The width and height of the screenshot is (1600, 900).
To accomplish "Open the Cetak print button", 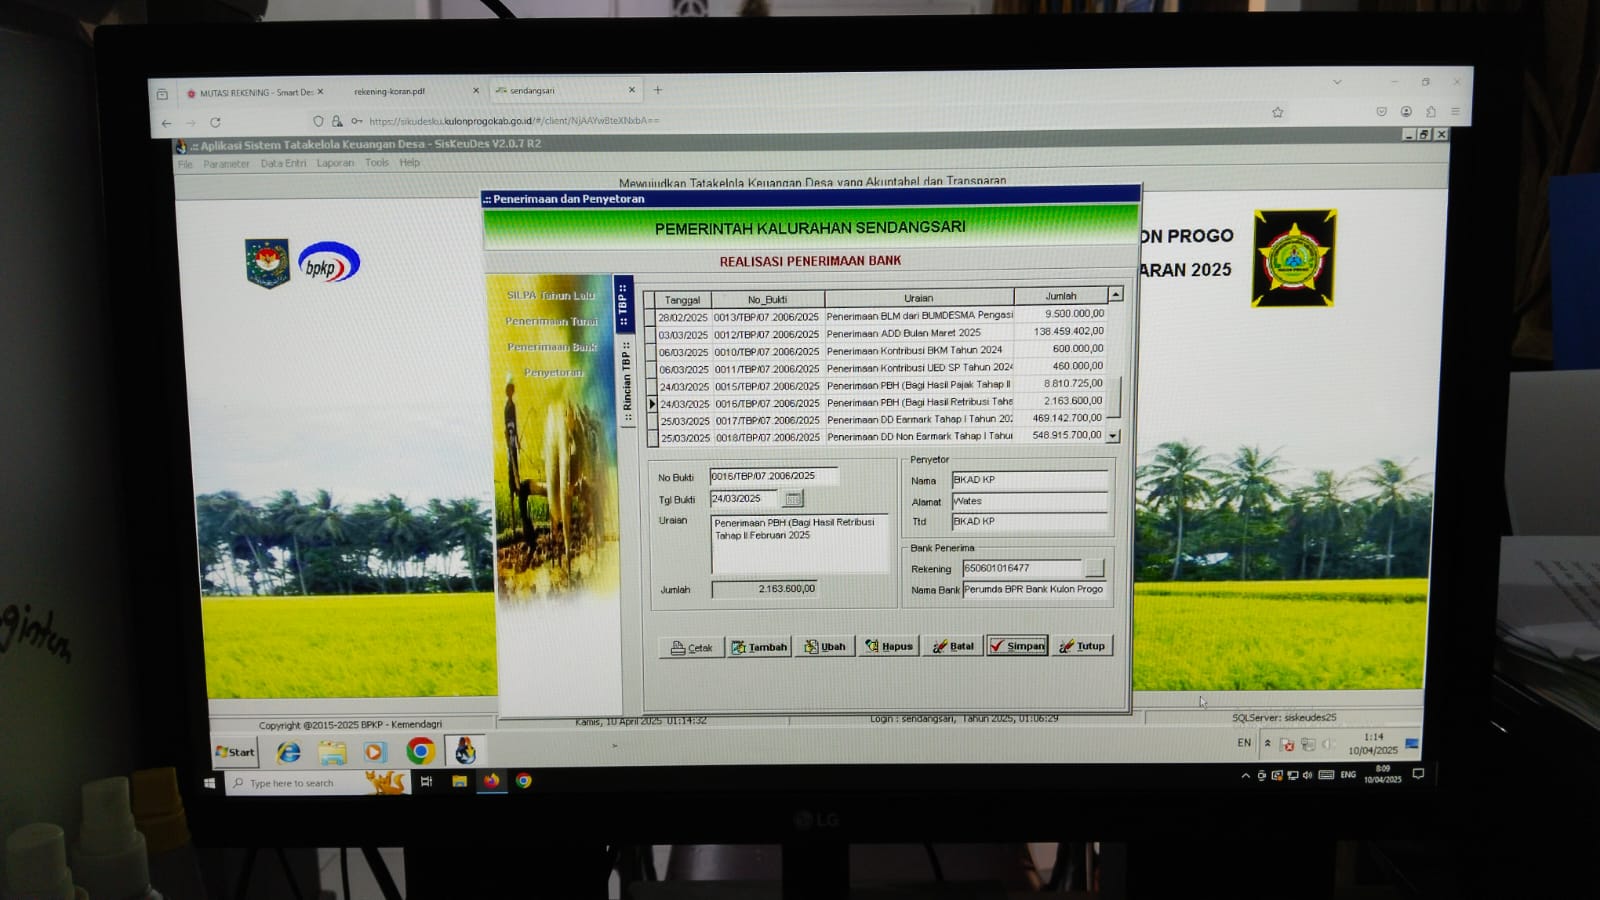I will [692, 648].
